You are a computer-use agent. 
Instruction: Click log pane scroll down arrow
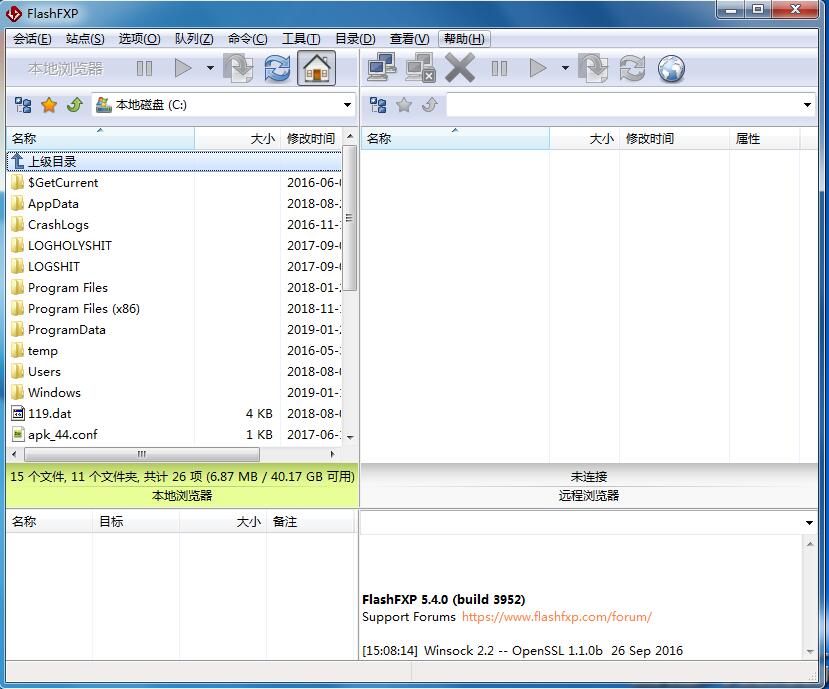(x=810, y=652)
